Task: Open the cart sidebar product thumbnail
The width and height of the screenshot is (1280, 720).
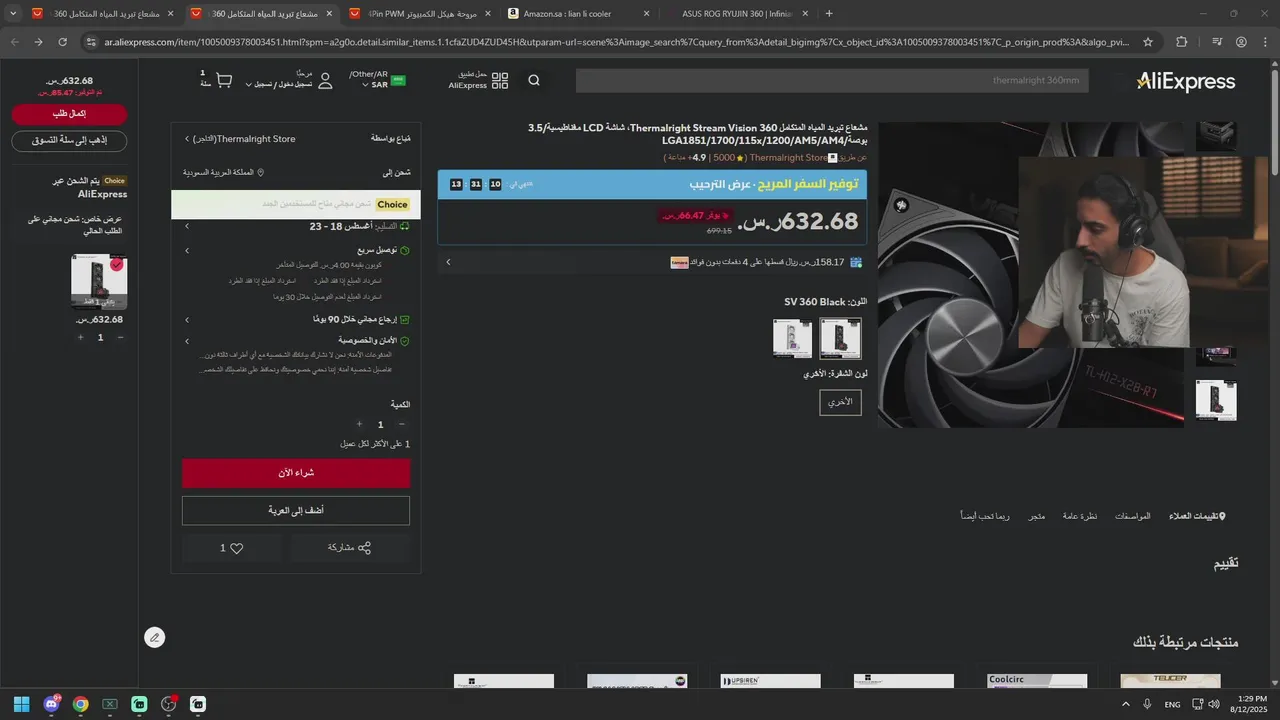Action: click(x=99, y=281)
